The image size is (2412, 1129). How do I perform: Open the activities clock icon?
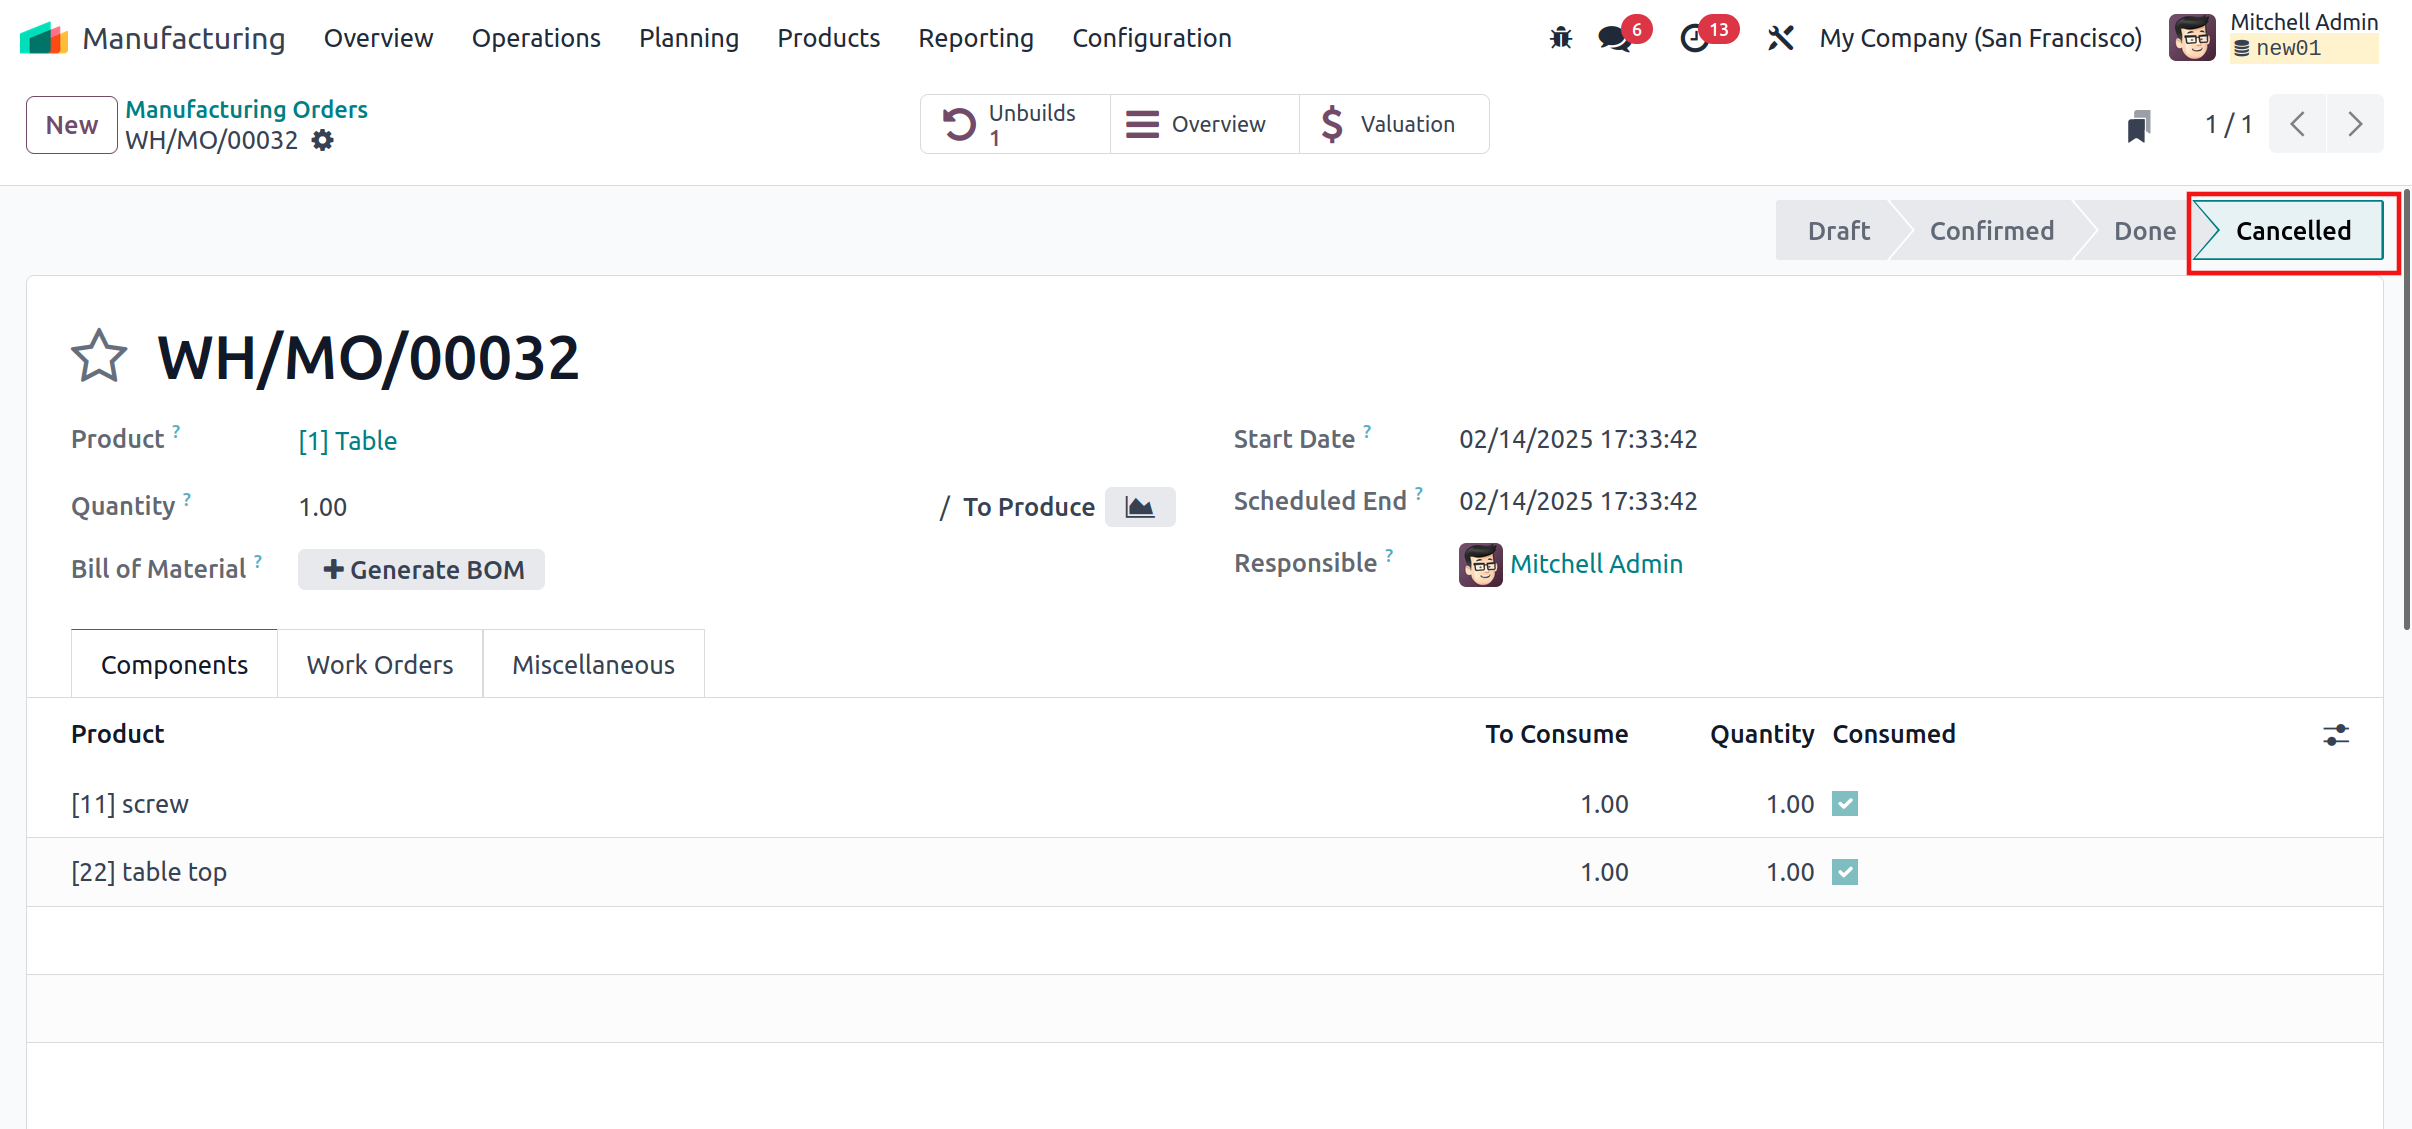coord(1694,38)
